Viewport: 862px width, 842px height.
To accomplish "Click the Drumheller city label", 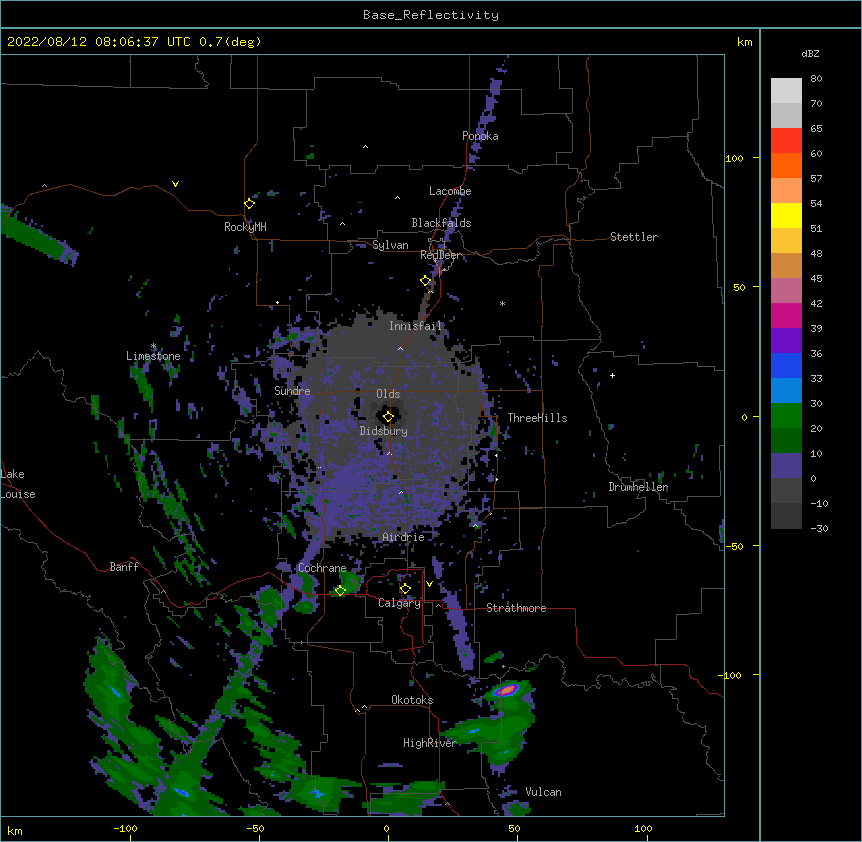I will [x=638, y=487].
